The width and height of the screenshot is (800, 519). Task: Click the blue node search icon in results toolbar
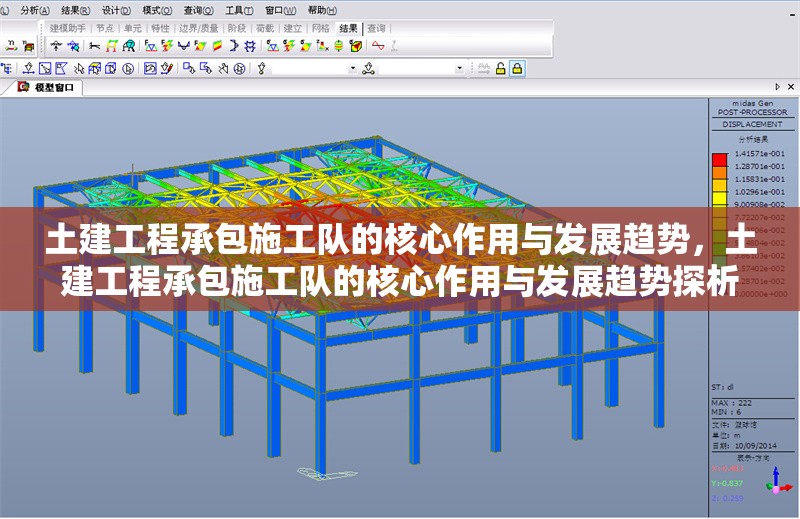coord(73,46)
